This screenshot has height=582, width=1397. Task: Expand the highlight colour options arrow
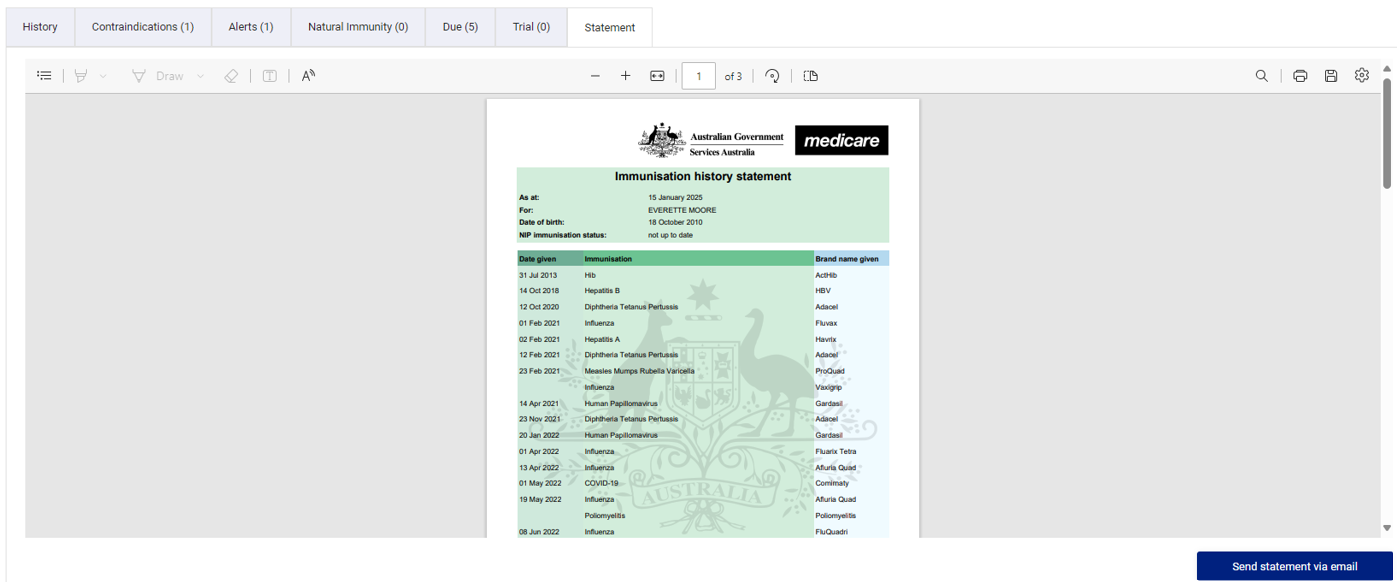click(x=104, y=76)
